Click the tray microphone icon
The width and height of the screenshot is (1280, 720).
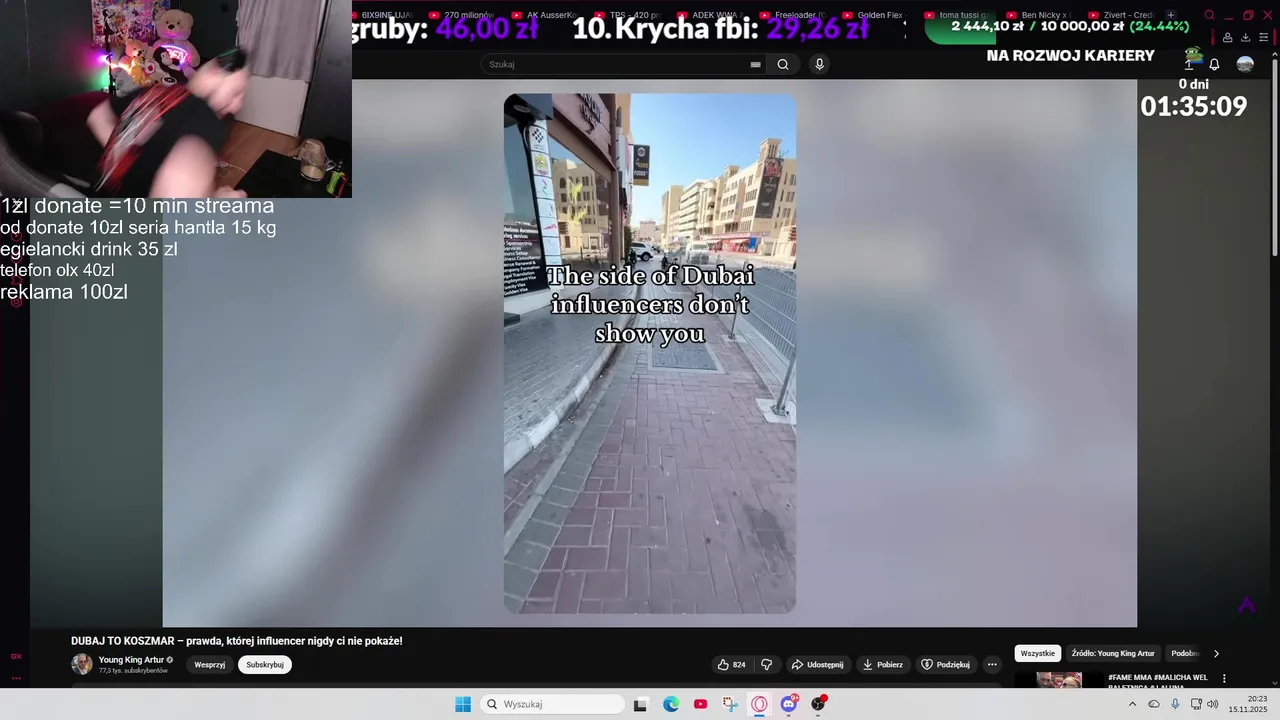pyautogui.click(x=1175, y=704)
